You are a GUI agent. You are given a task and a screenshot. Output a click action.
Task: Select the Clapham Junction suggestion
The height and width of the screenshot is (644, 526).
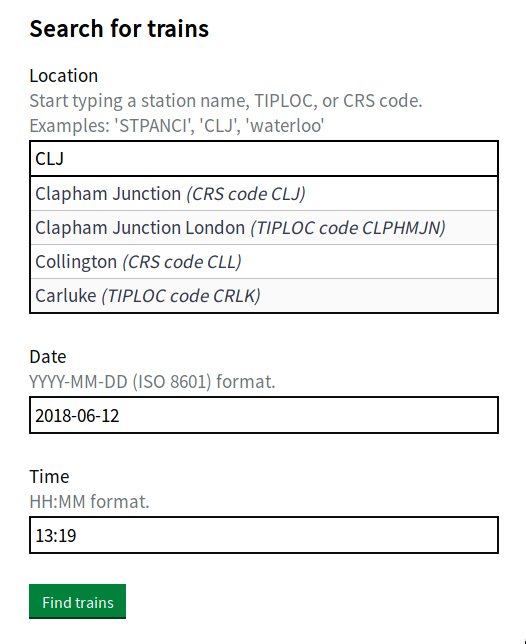pyautogui.click(x=264, y=194)
